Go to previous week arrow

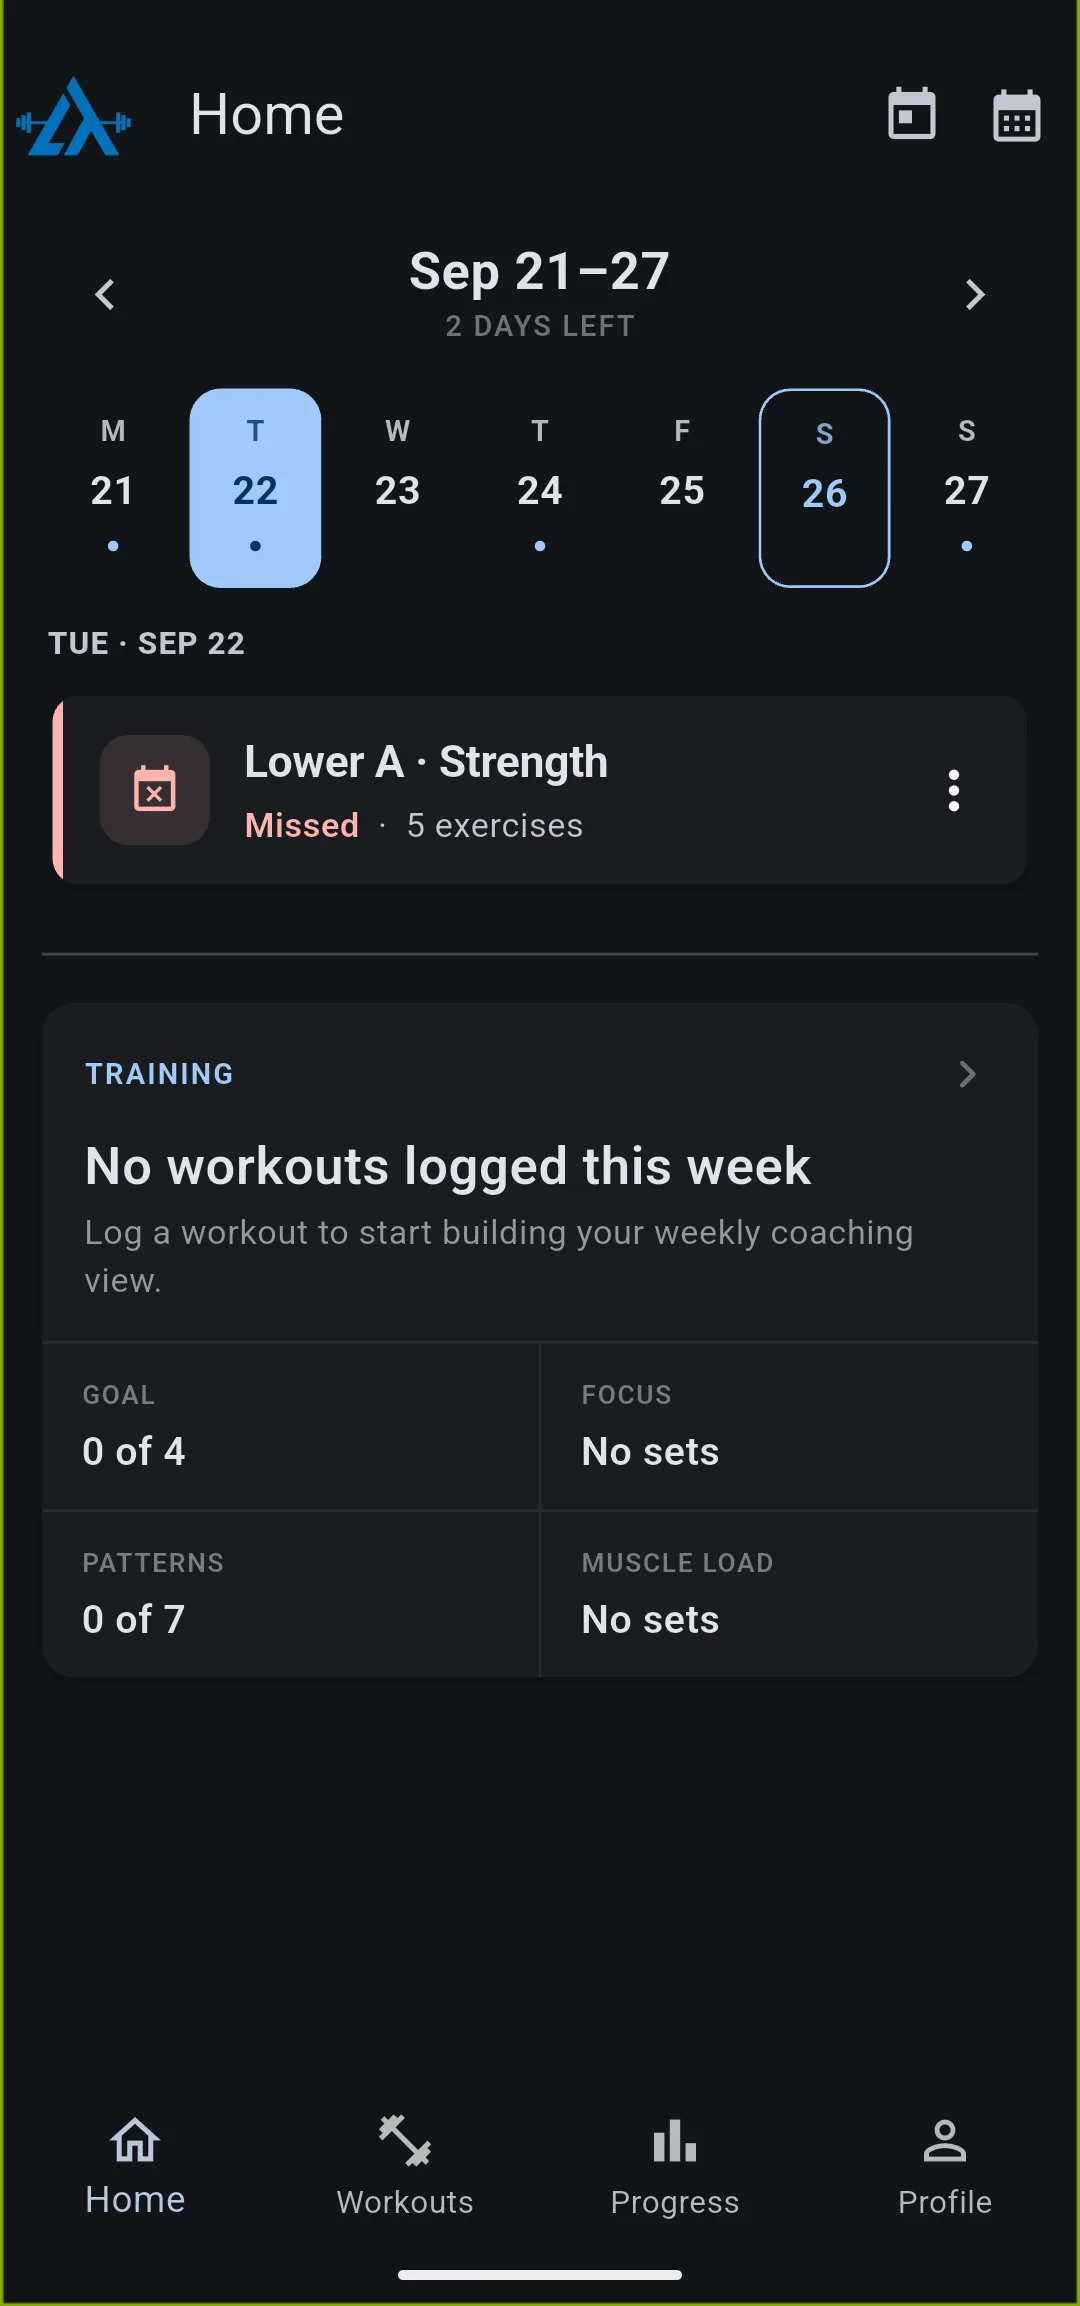105,294
